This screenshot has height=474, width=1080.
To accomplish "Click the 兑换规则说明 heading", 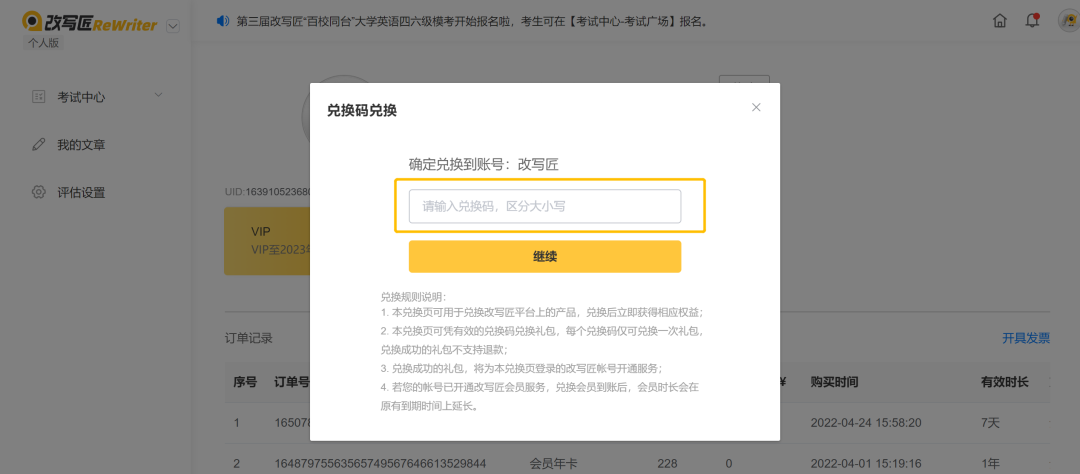I will tap(414, 298).
